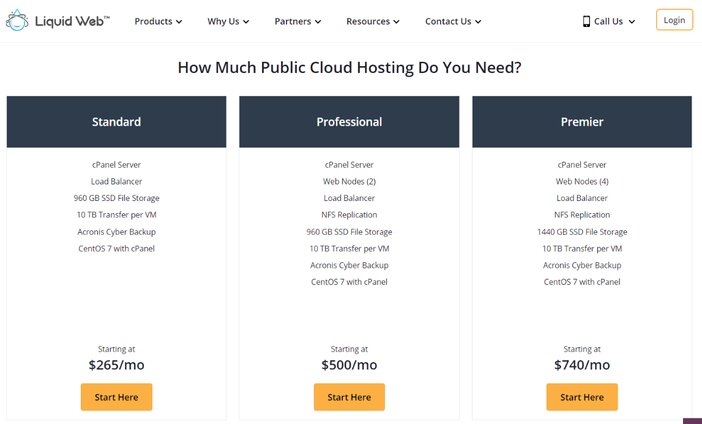Expand the Resources chevron arrow
The height and width of the screenshot is (424, 702).
tap(396, 21)
